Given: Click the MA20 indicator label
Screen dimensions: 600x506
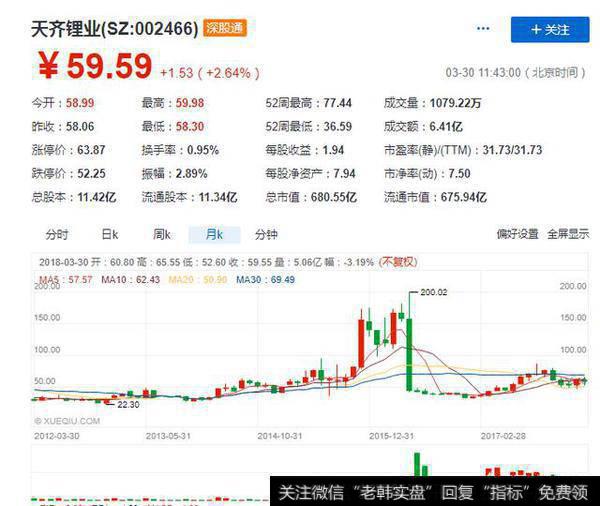Looking at the screenshot, I should [x=198, y=279].
